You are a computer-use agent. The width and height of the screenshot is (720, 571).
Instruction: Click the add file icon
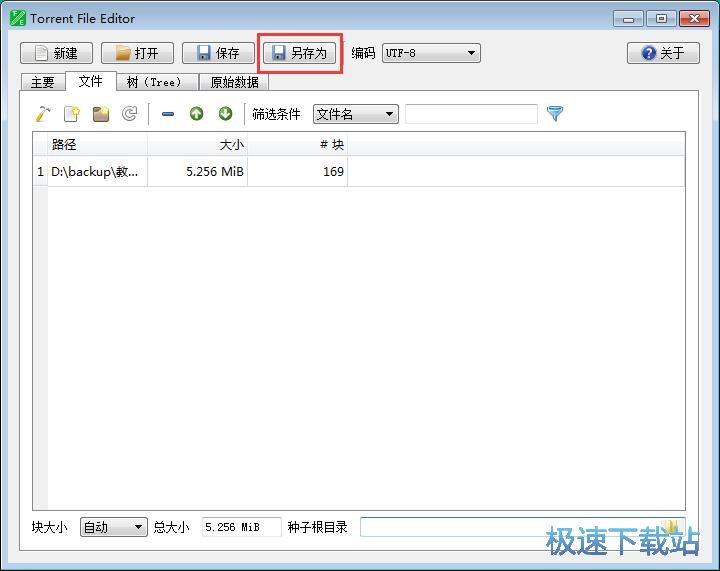(x=72, y=114)
